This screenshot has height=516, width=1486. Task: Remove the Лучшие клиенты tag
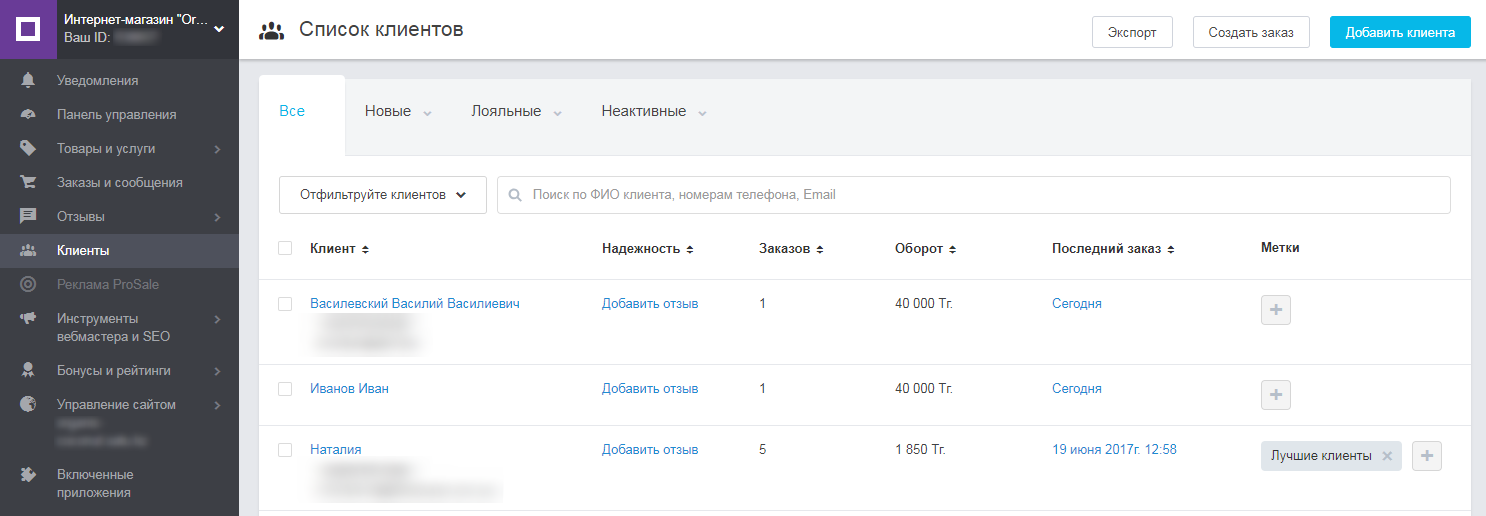[1386, 456]
